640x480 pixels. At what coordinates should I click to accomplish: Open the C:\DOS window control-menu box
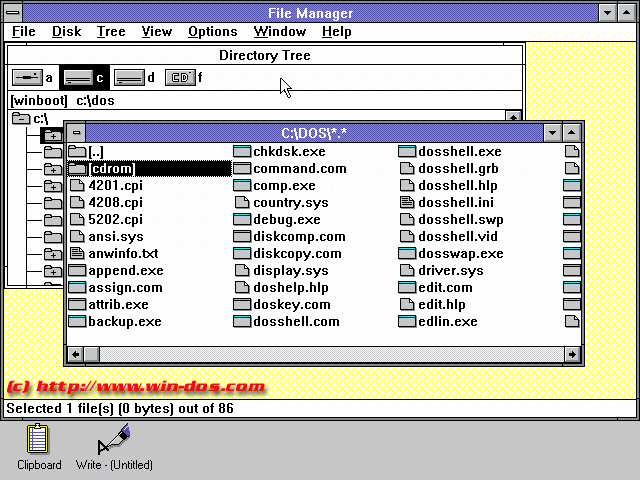pyautogui.click(x=77, y=132)
